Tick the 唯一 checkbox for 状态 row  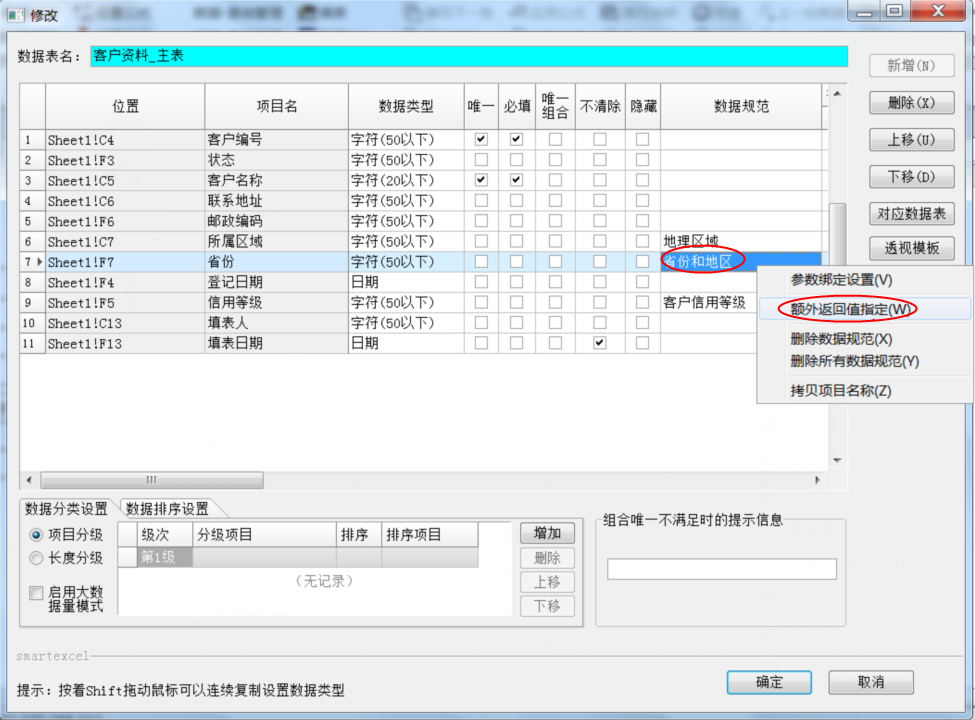tap(481, 160)
